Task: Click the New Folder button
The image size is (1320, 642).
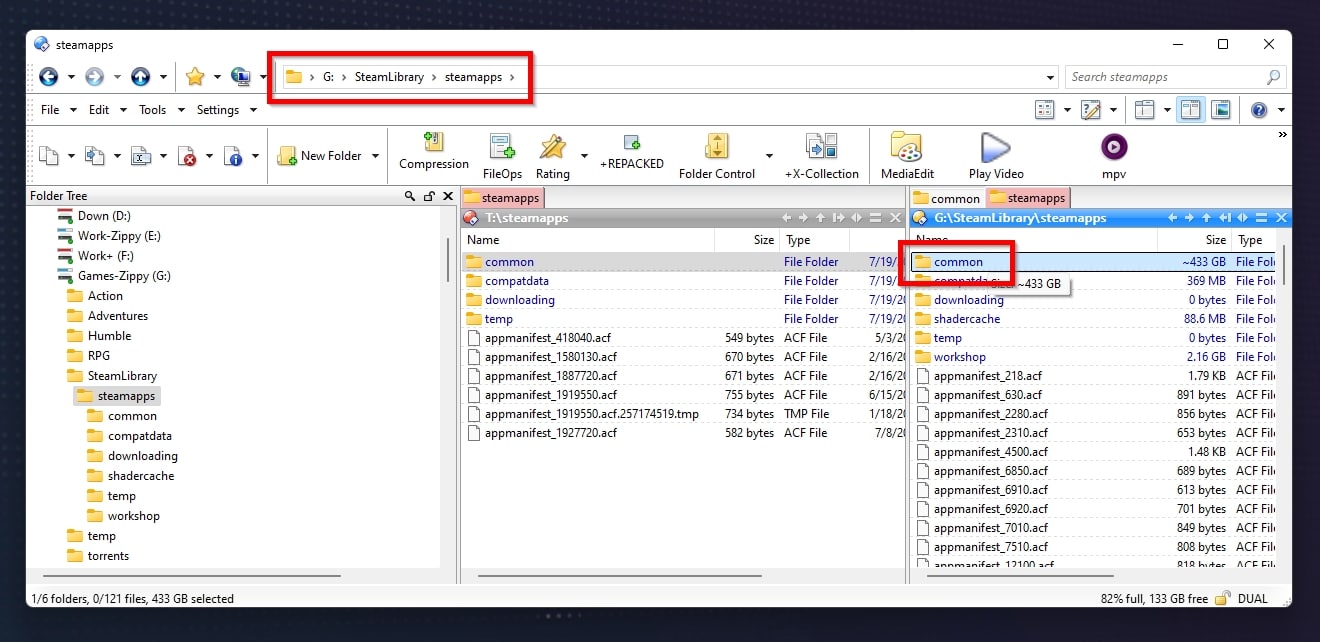Action: [x=320, y=155]
